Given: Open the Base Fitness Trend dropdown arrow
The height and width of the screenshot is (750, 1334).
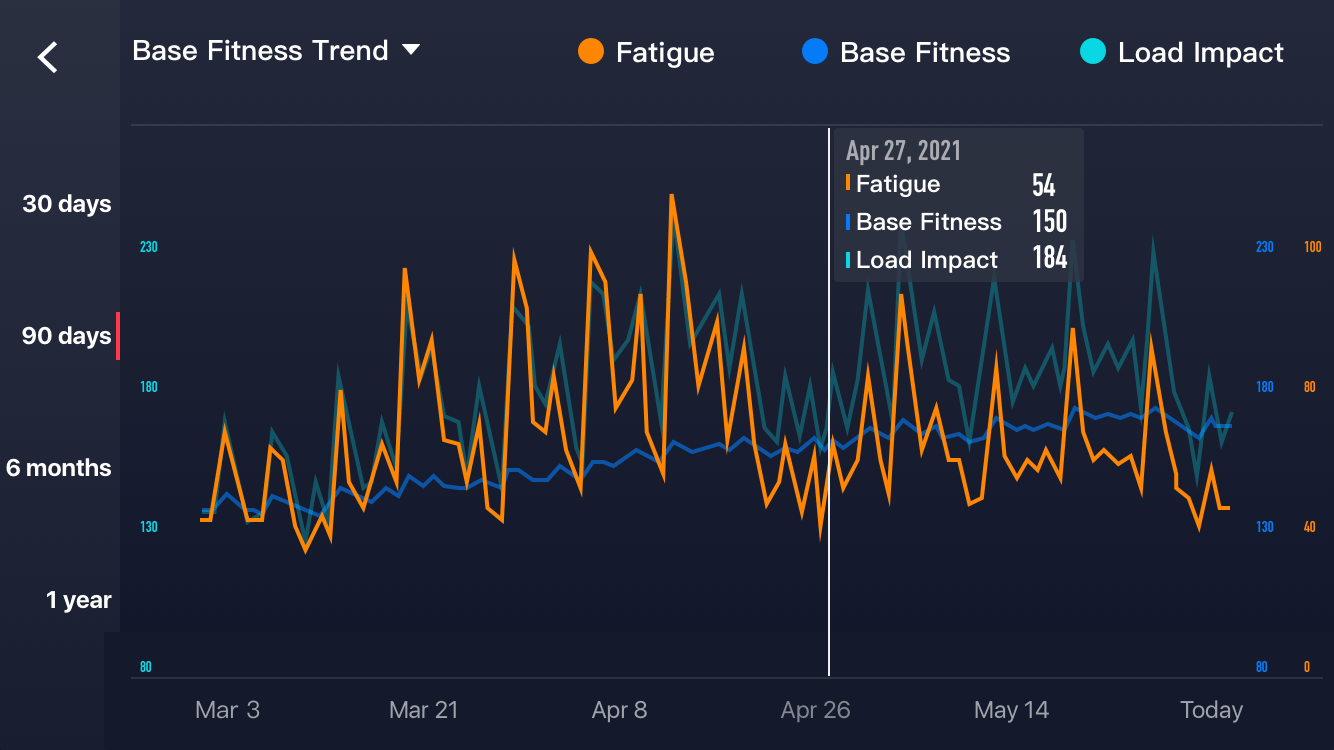Looking at the screenshot, I should click(x=411, y=49).
